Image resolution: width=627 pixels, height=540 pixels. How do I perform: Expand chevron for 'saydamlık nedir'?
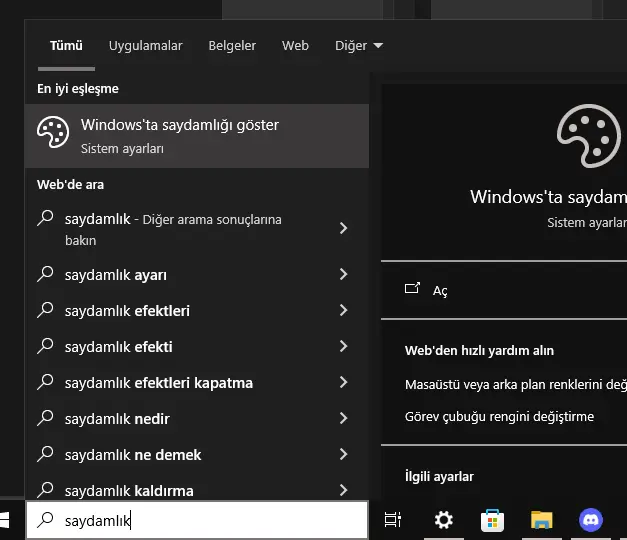[343, 418]
